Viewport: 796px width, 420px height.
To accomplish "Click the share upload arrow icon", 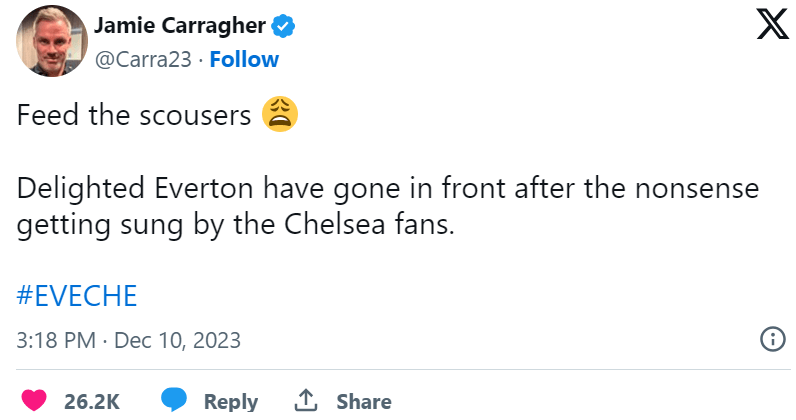I will (x=306, y=401).
